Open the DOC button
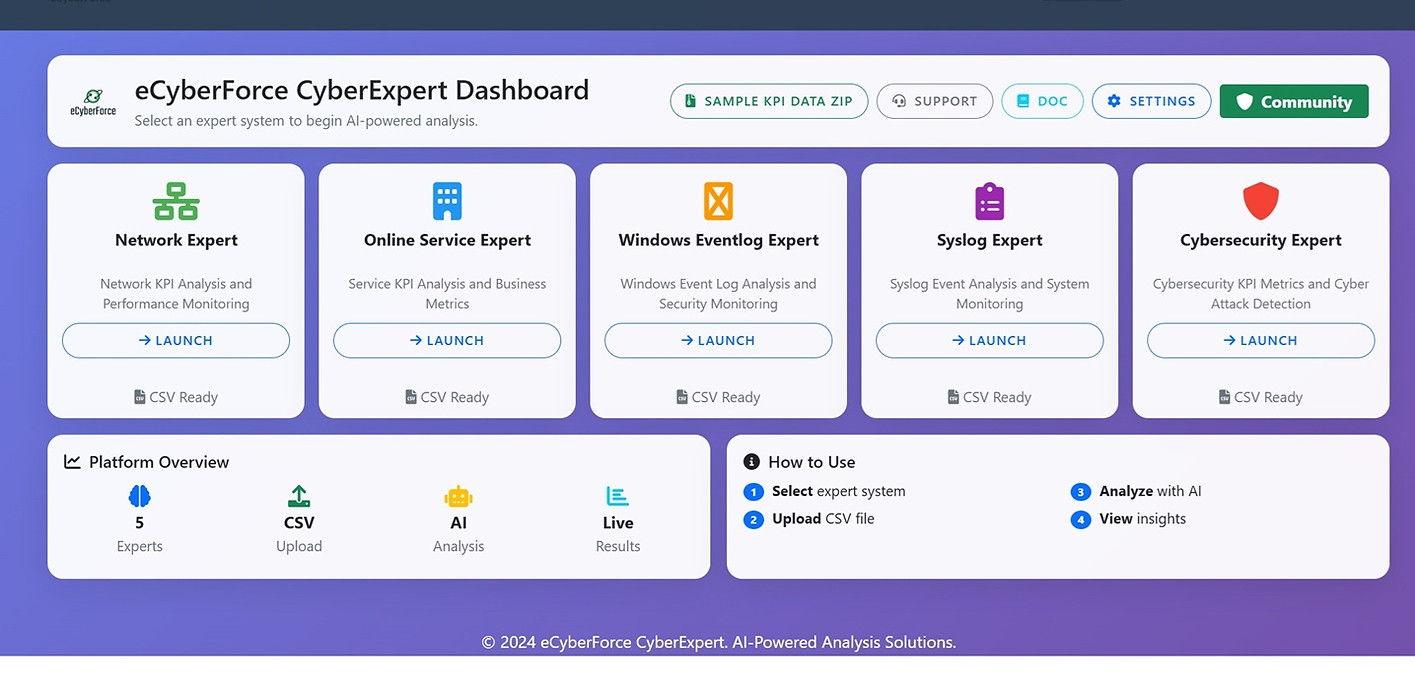Image resolution: width=1415 pixels, height=680 pixels. [1042, 101]
